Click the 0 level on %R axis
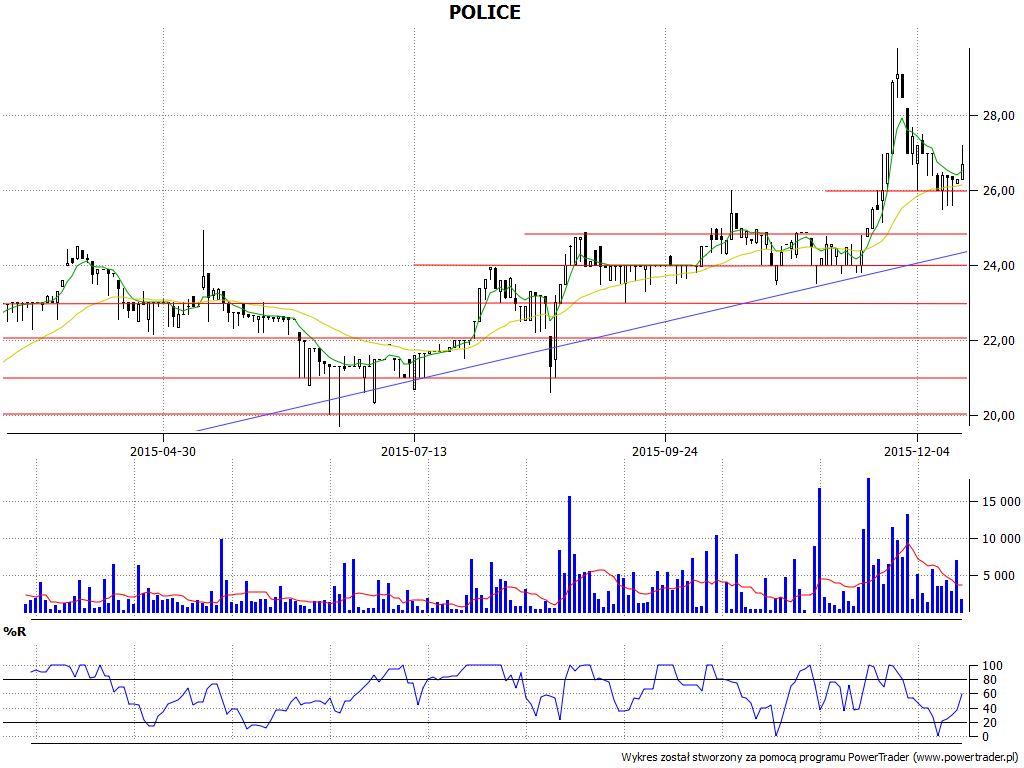Image resolution: width=1024 pixels, height=768 pixels. [x=986, y=737]
